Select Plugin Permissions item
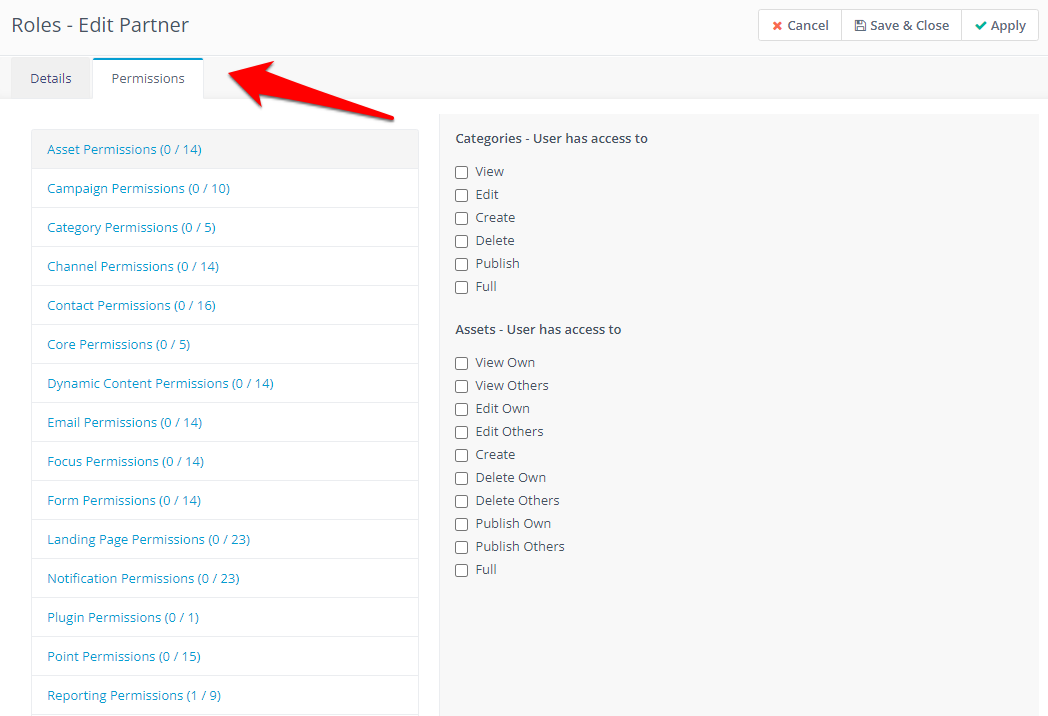 (123, 618)
